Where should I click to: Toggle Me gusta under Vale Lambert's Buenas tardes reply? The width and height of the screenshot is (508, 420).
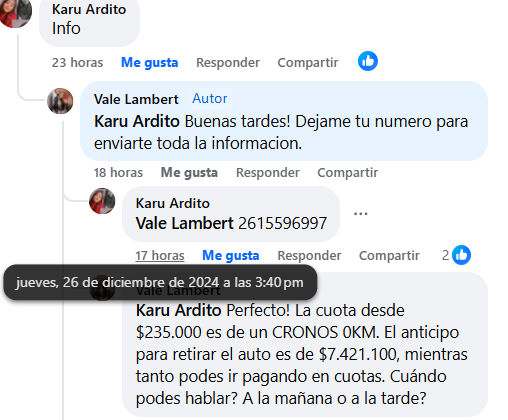[x=189, y=172]
